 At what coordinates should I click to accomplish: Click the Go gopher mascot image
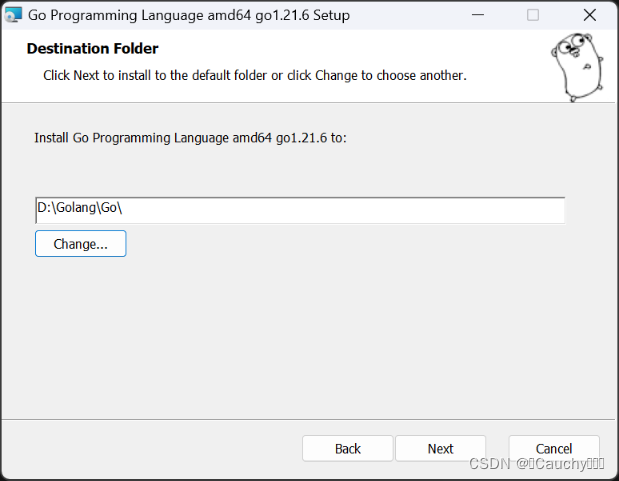(577, 67)
